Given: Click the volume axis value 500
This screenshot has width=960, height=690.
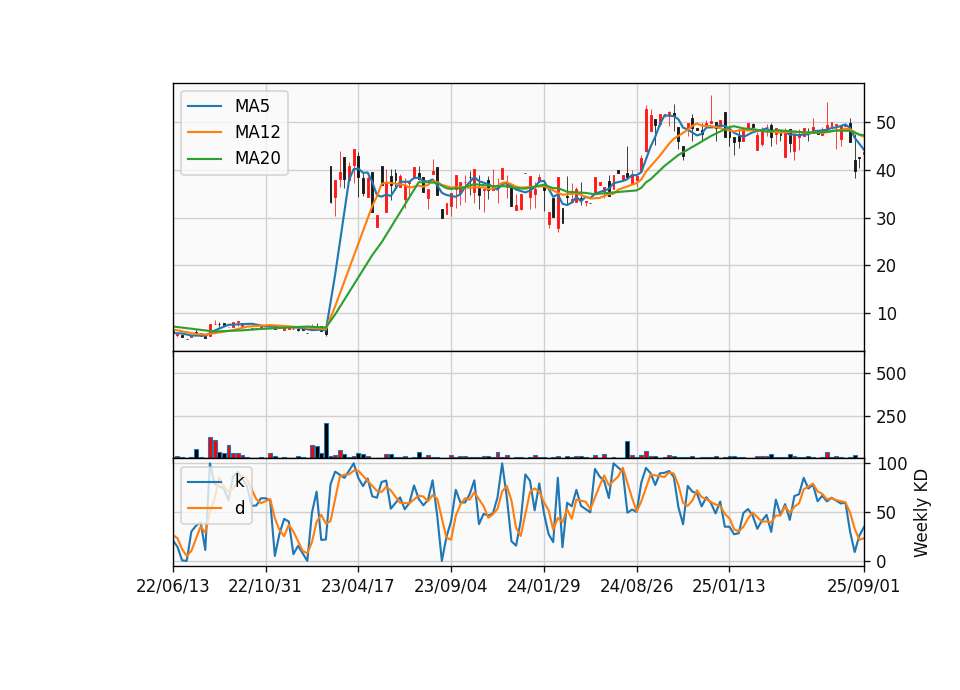Looking at the screenshot, I should [891, 373].
